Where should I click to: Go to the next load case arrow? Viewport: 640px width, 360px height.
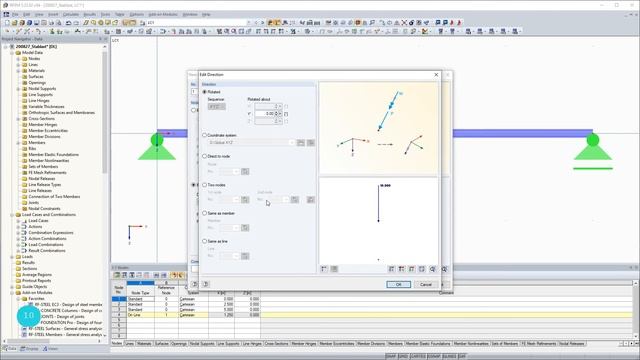(263, 23)
